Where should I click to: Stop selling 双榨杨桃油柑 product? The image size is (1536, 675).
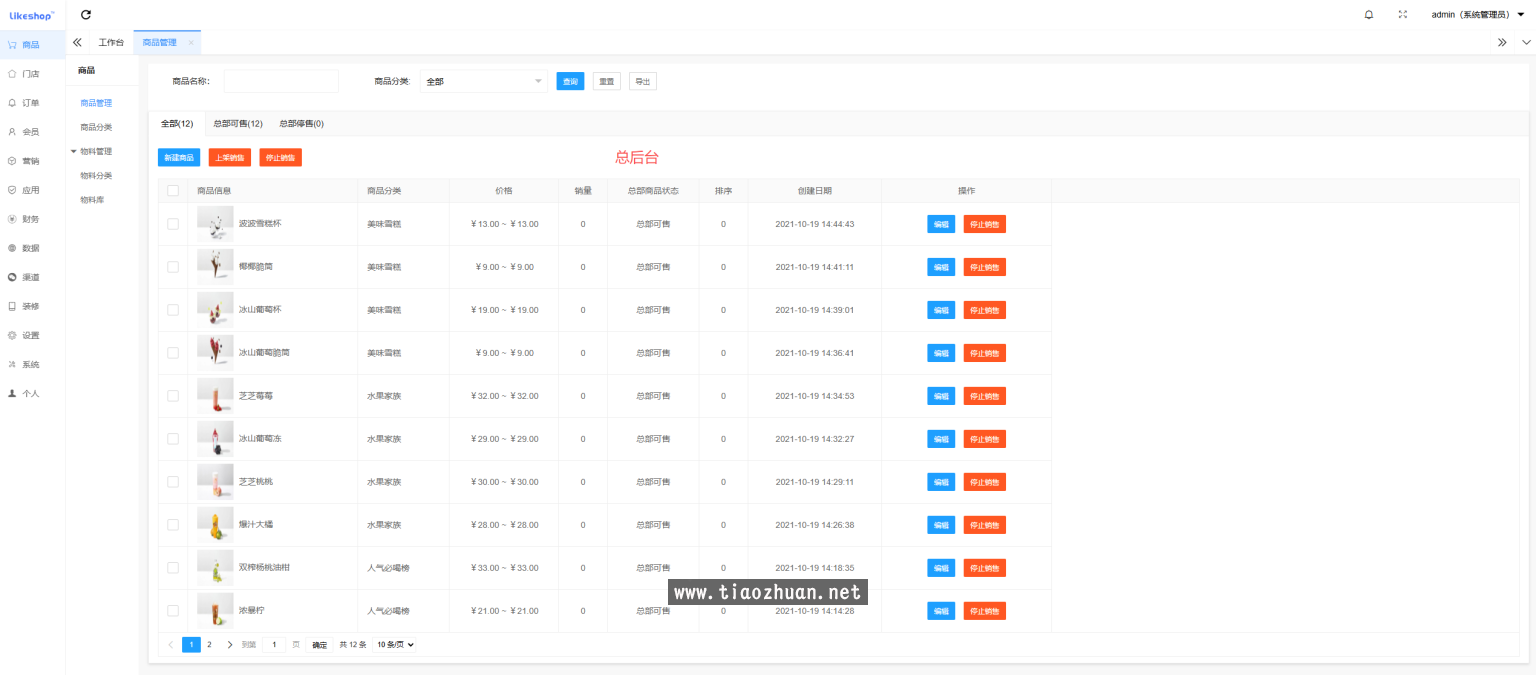click(x=985, y=568)
